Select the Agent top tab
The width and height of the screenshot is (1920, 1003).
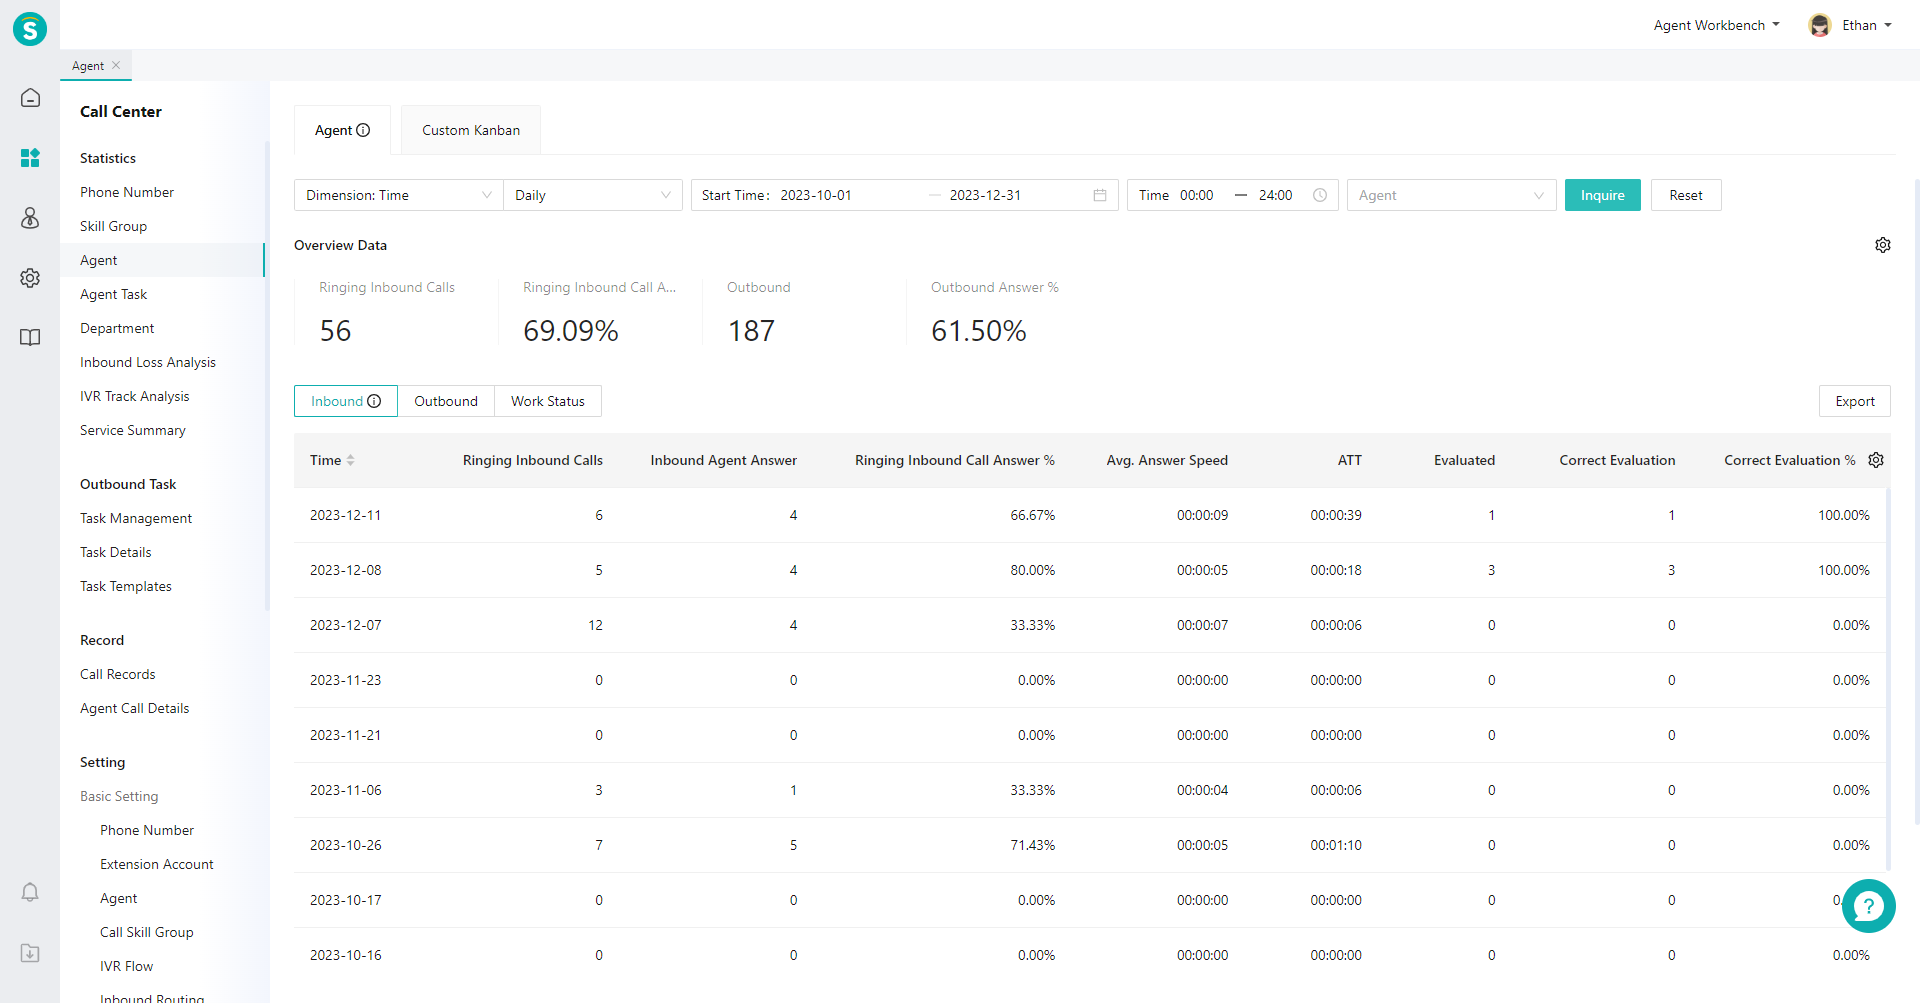coord(342,130)
